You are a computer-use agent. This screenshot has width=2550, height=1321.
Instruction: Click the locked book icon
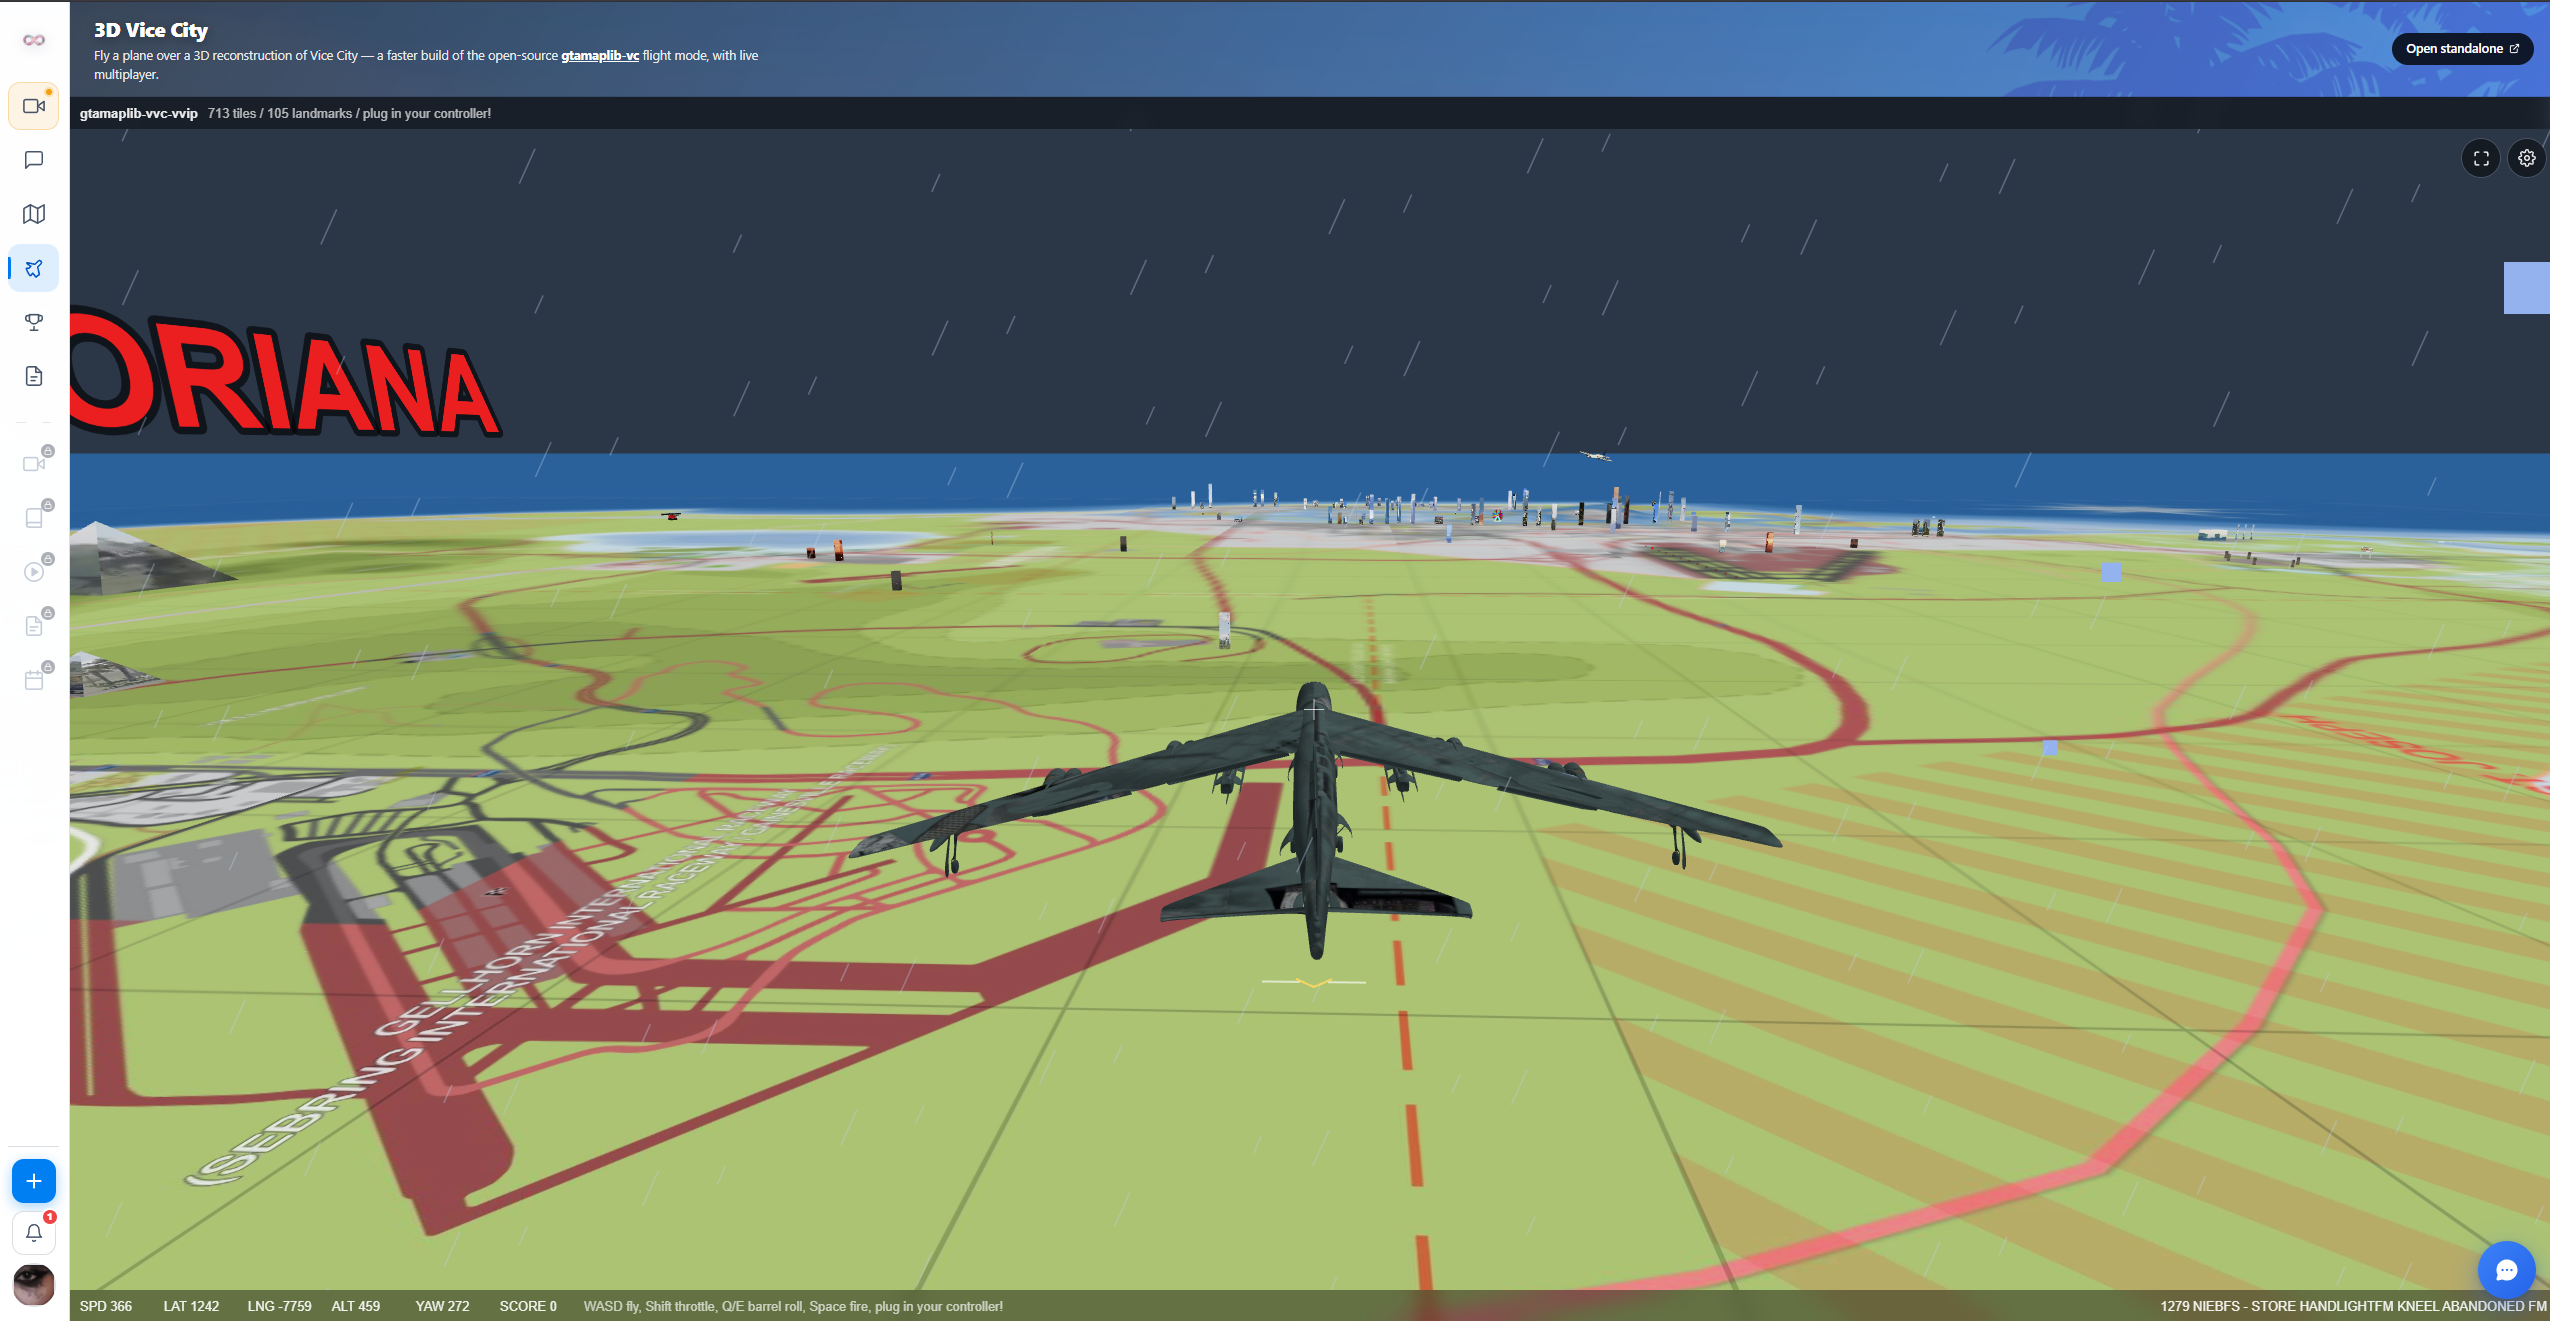coord(34,518)
